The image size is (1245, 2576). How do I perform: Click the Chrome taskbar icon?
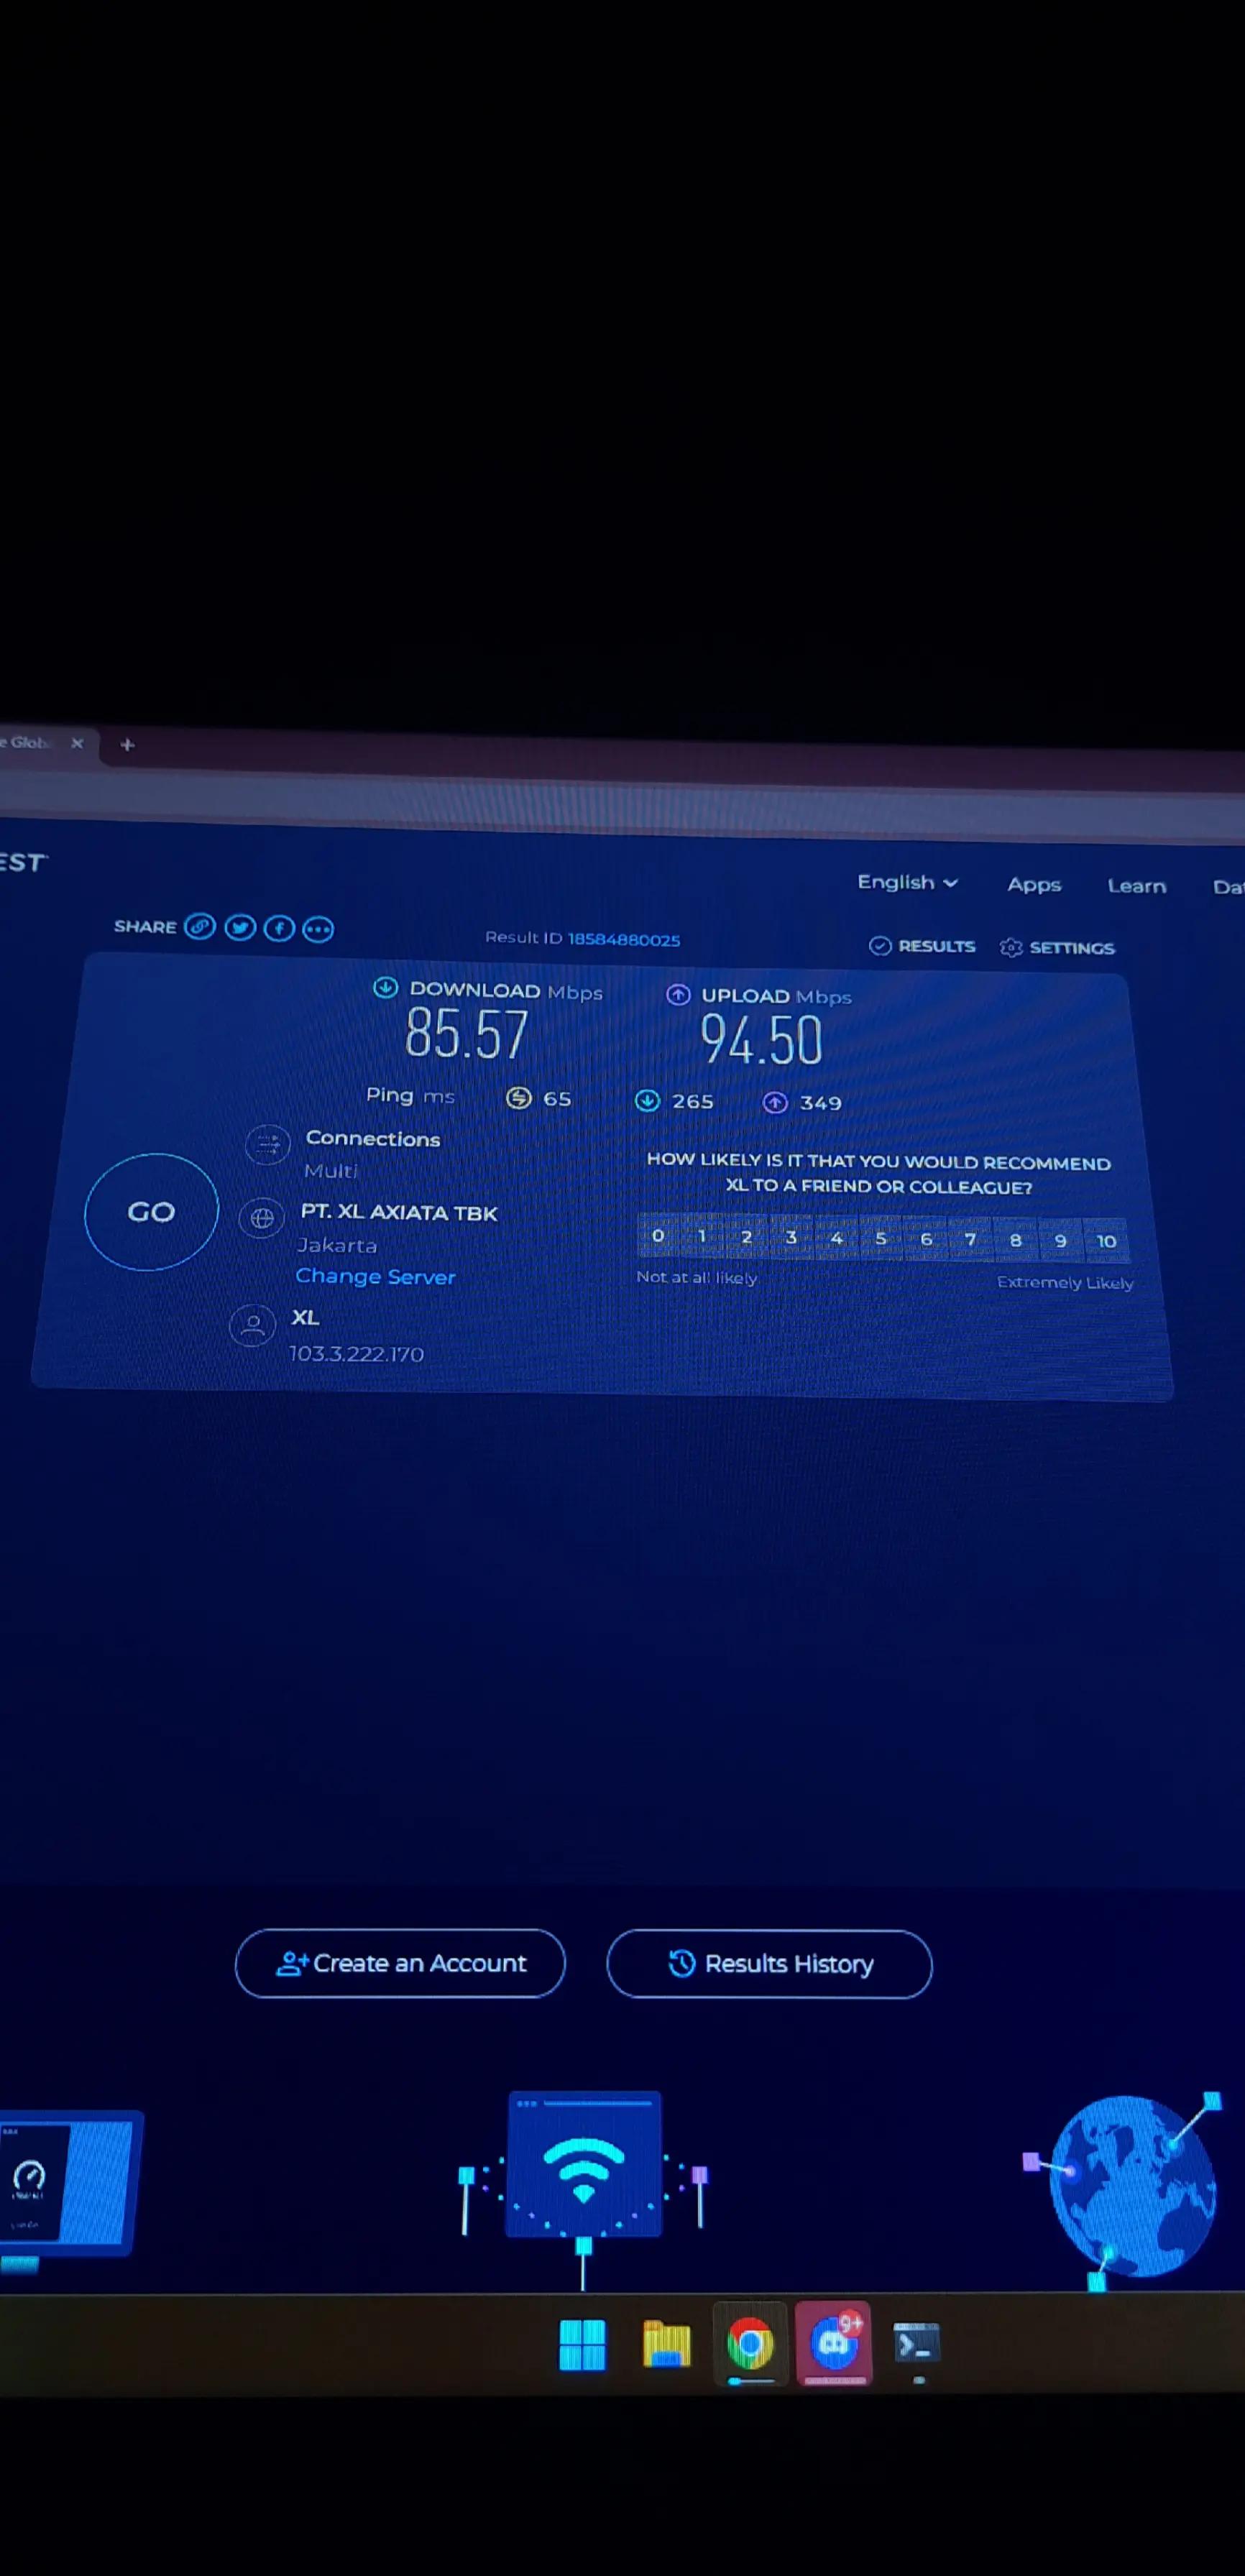click(x=750, y=2345)
